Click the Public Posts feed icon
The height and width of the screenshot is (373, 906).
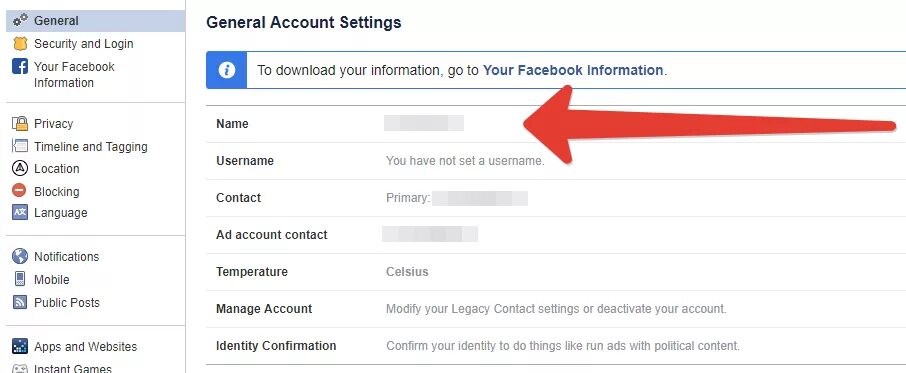(x=20, y=302)
